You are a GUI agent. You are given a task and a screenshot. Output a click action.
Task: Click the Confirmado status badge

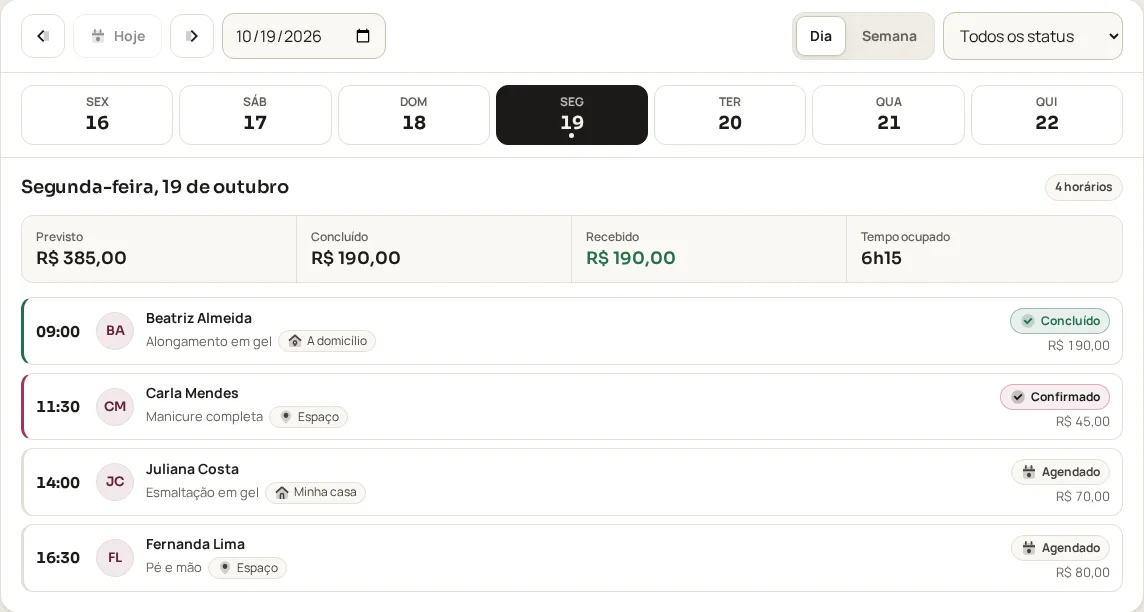(x=1055, y=397)
